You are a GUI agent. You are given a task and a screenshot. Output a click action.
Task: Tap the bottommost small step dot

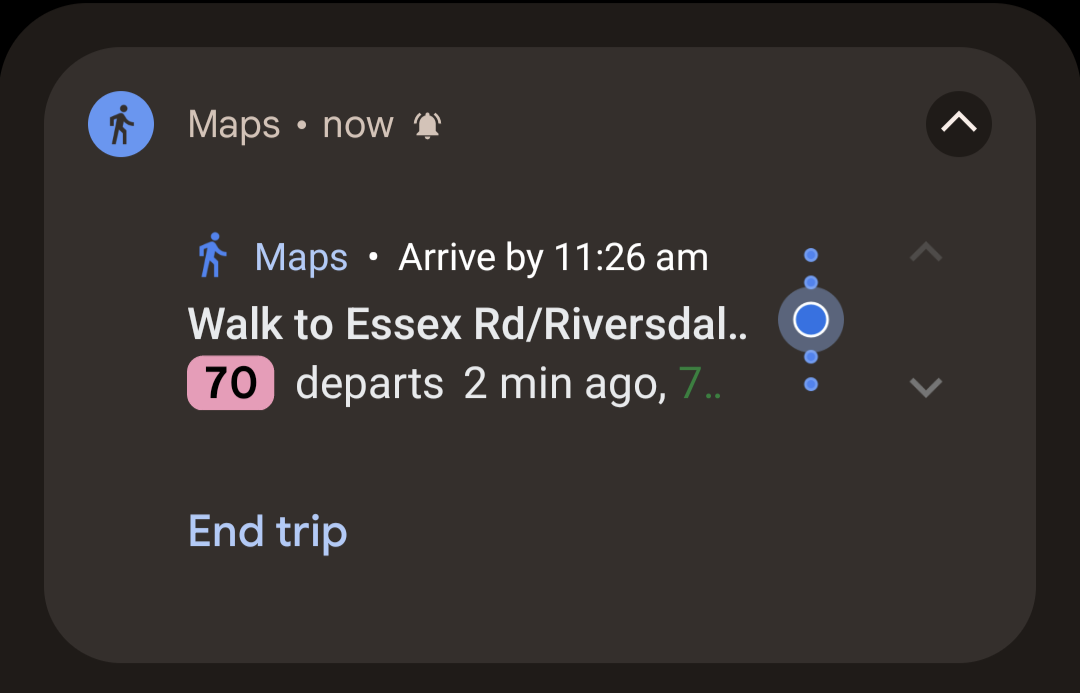811,384
